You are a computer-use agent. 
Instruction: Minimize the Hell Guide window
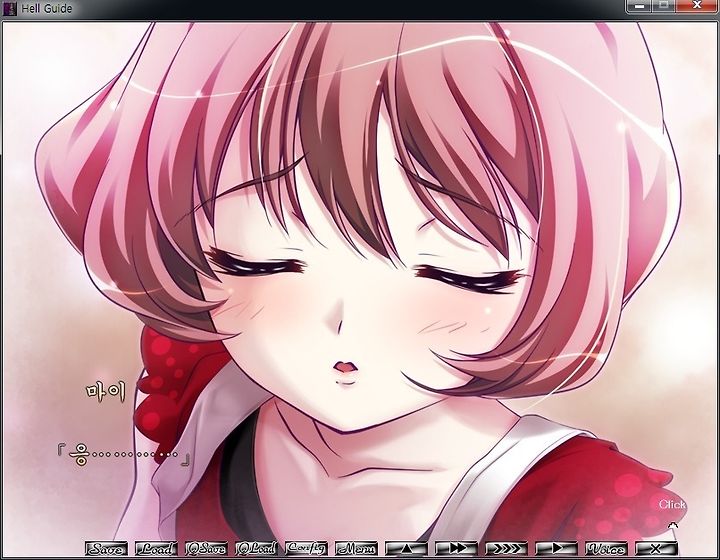(639, 6)
